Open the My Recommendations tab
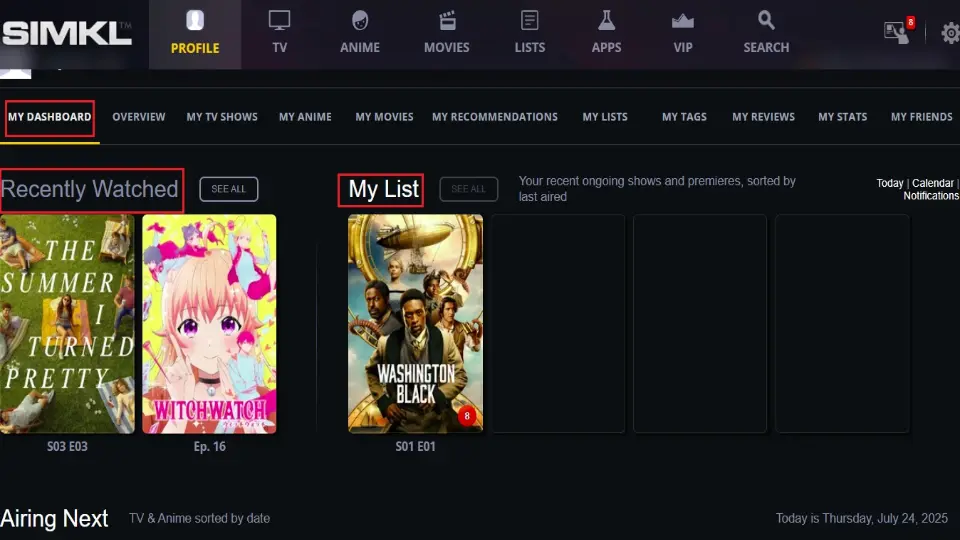The image size is (960, 540). point(495,117)
